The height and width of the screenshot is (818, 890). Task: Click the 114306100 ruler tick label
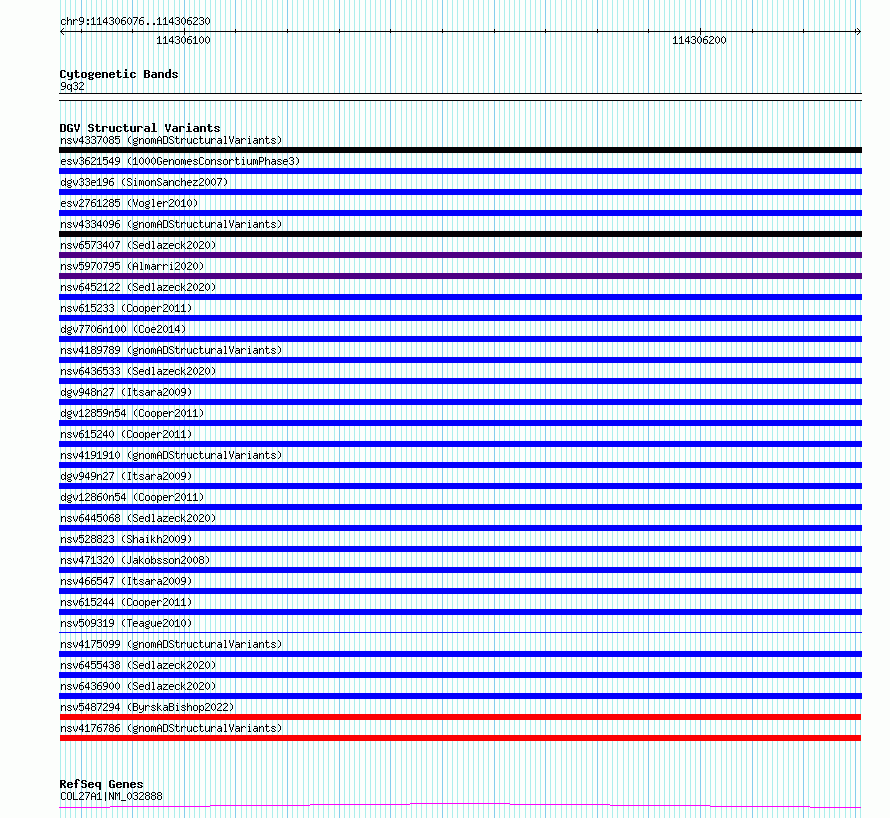(x=183, y=40)
